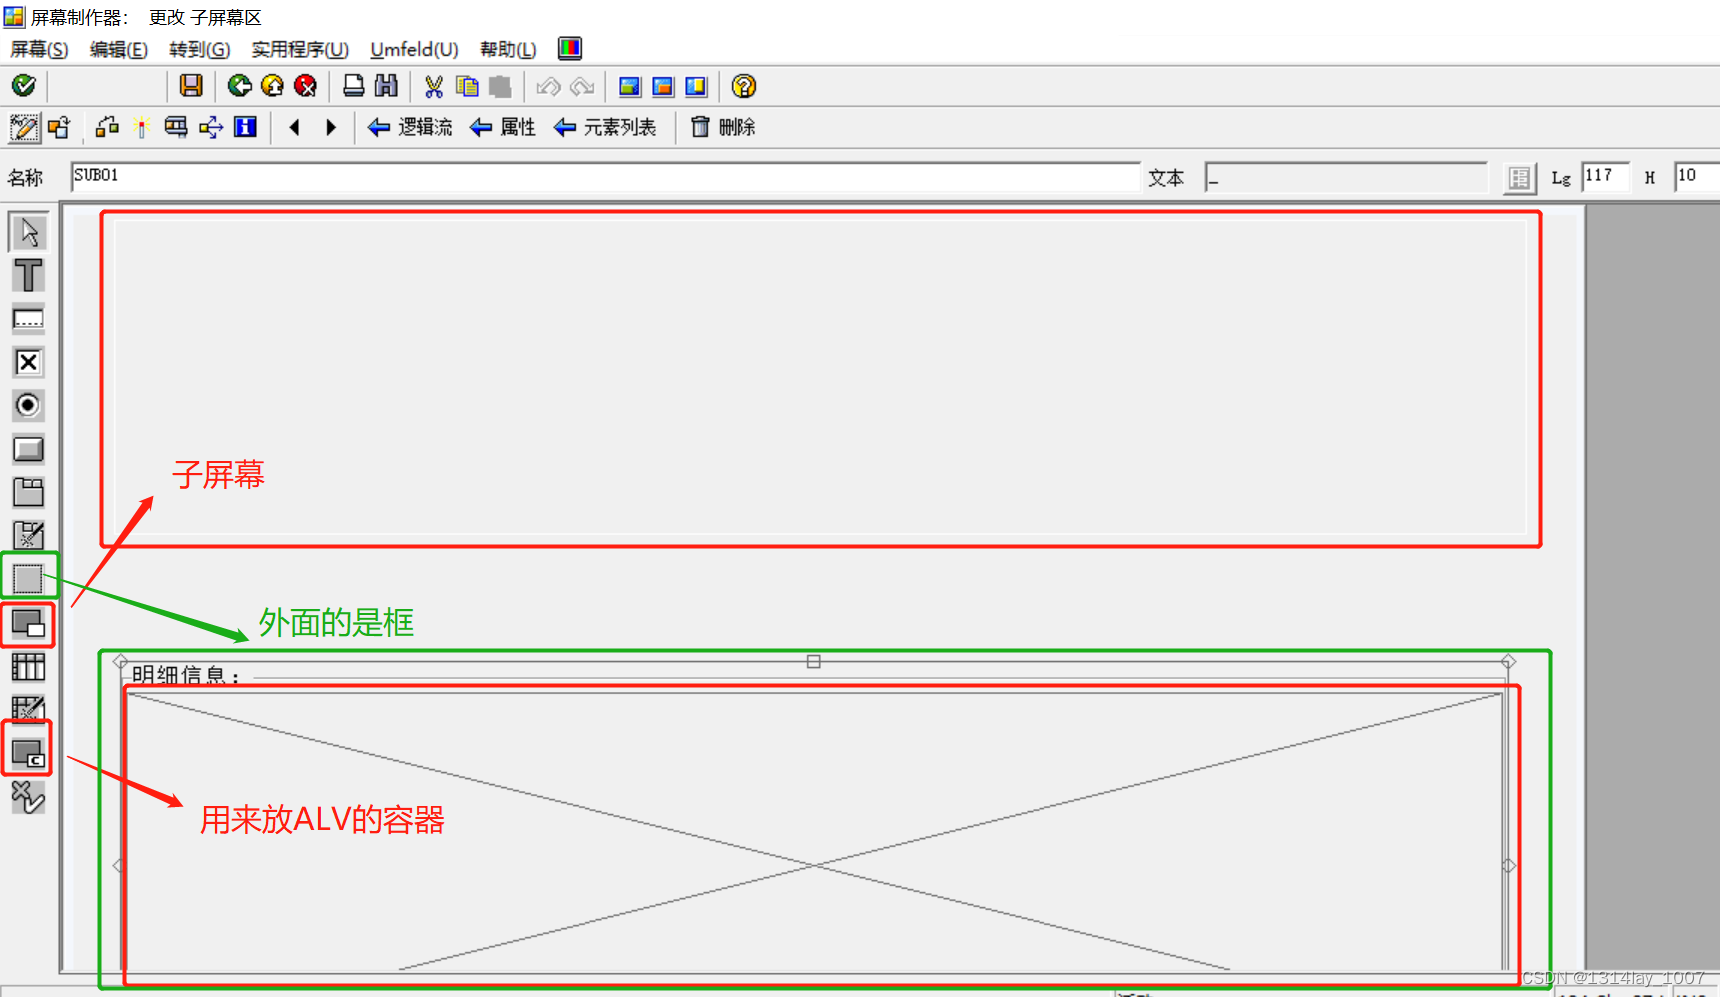Select the custom container crossed area
The image size is (1720, 997).
[814, 830]
